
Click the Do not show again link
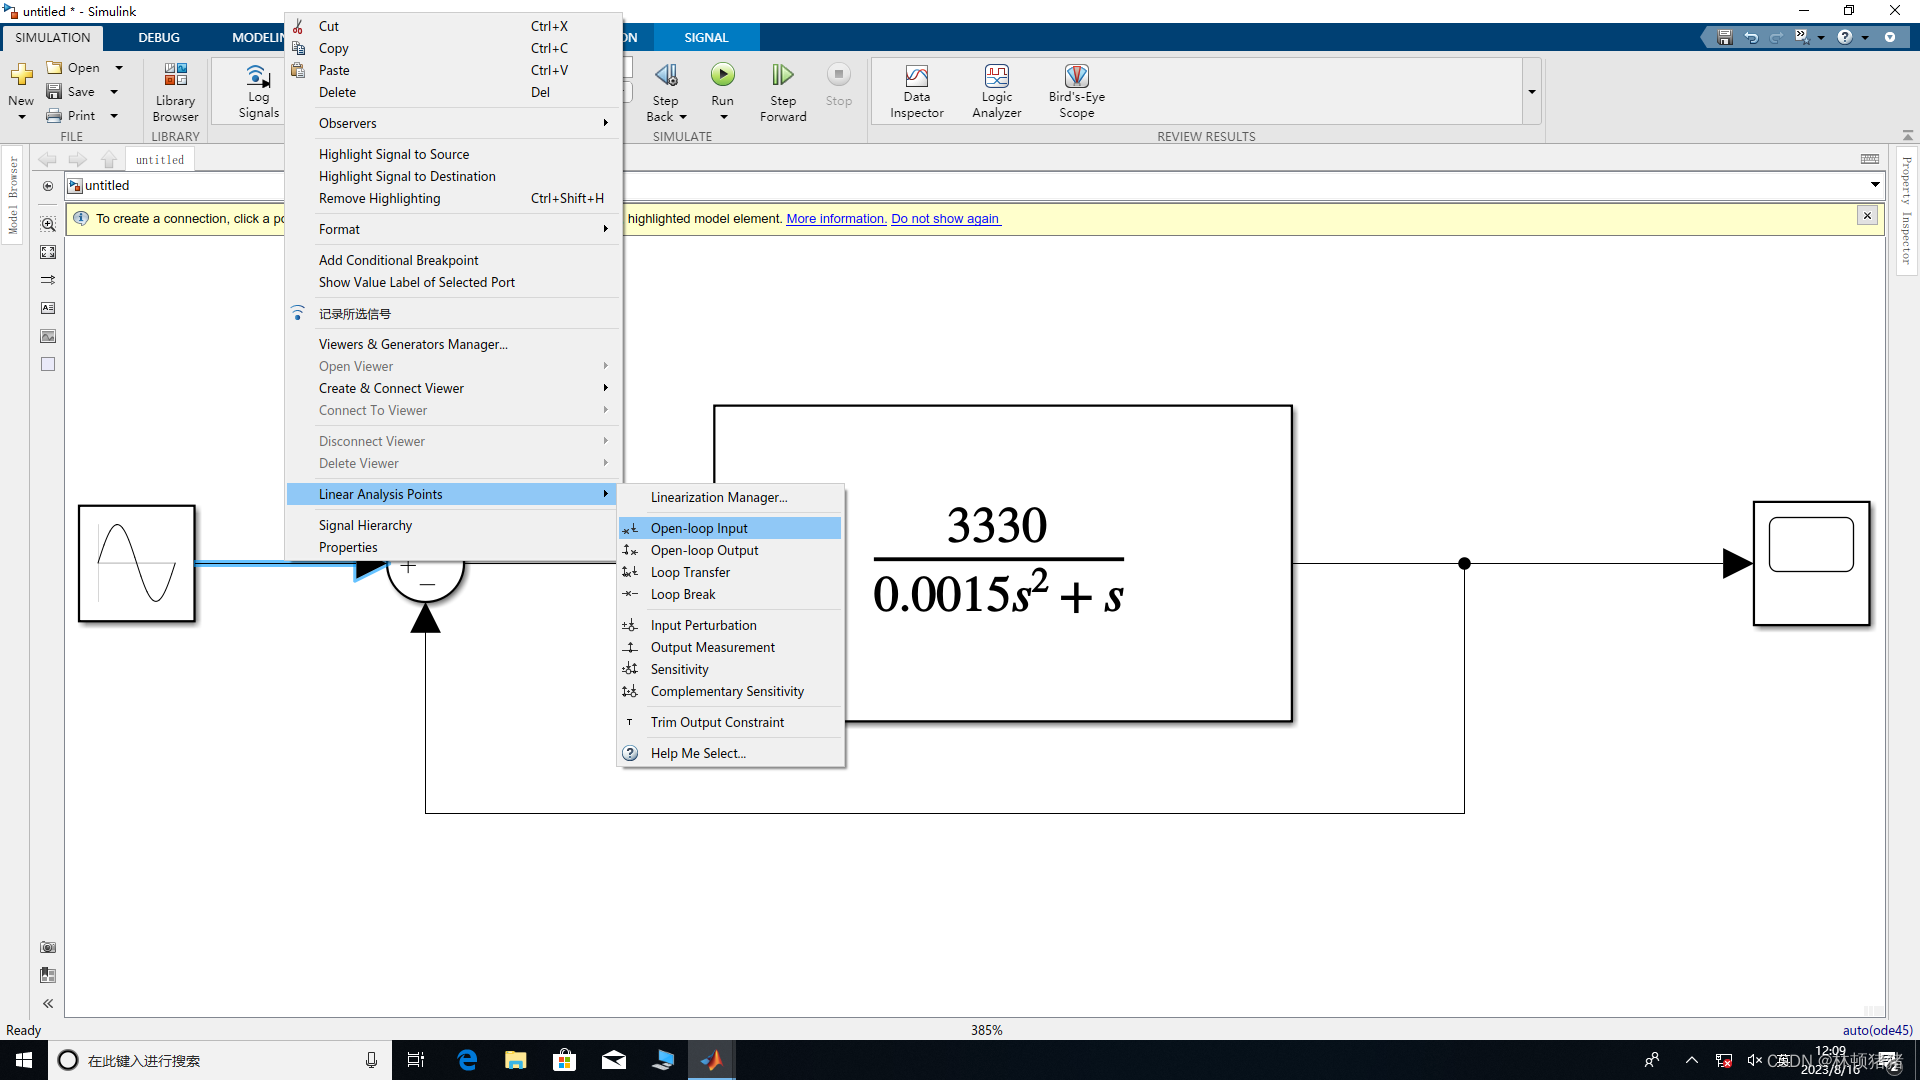tap(945, 218)
